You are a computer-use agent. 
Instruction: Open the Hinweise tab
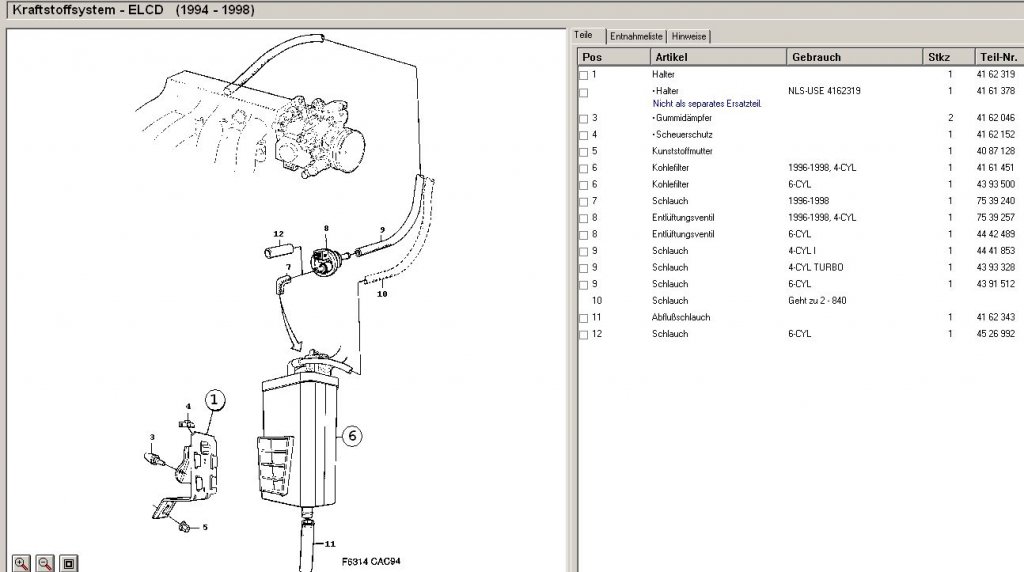688,37
